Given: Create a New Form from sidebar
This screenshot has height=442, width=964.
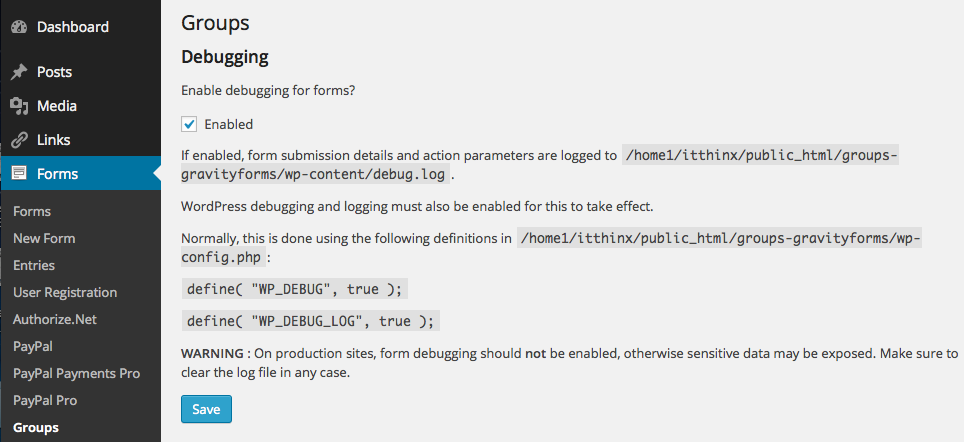Looking at the screenshot, I should 44,239.
